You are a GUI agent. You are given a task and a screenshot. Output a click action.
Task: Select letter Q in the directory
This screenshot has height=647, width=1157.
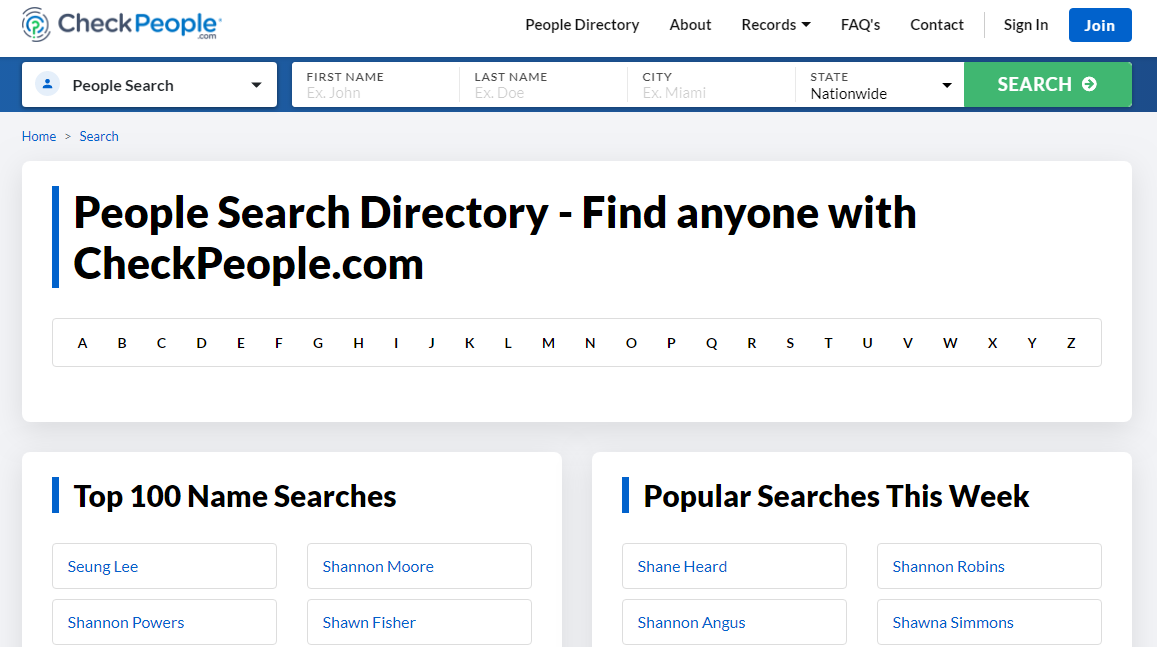coord(711,343)
